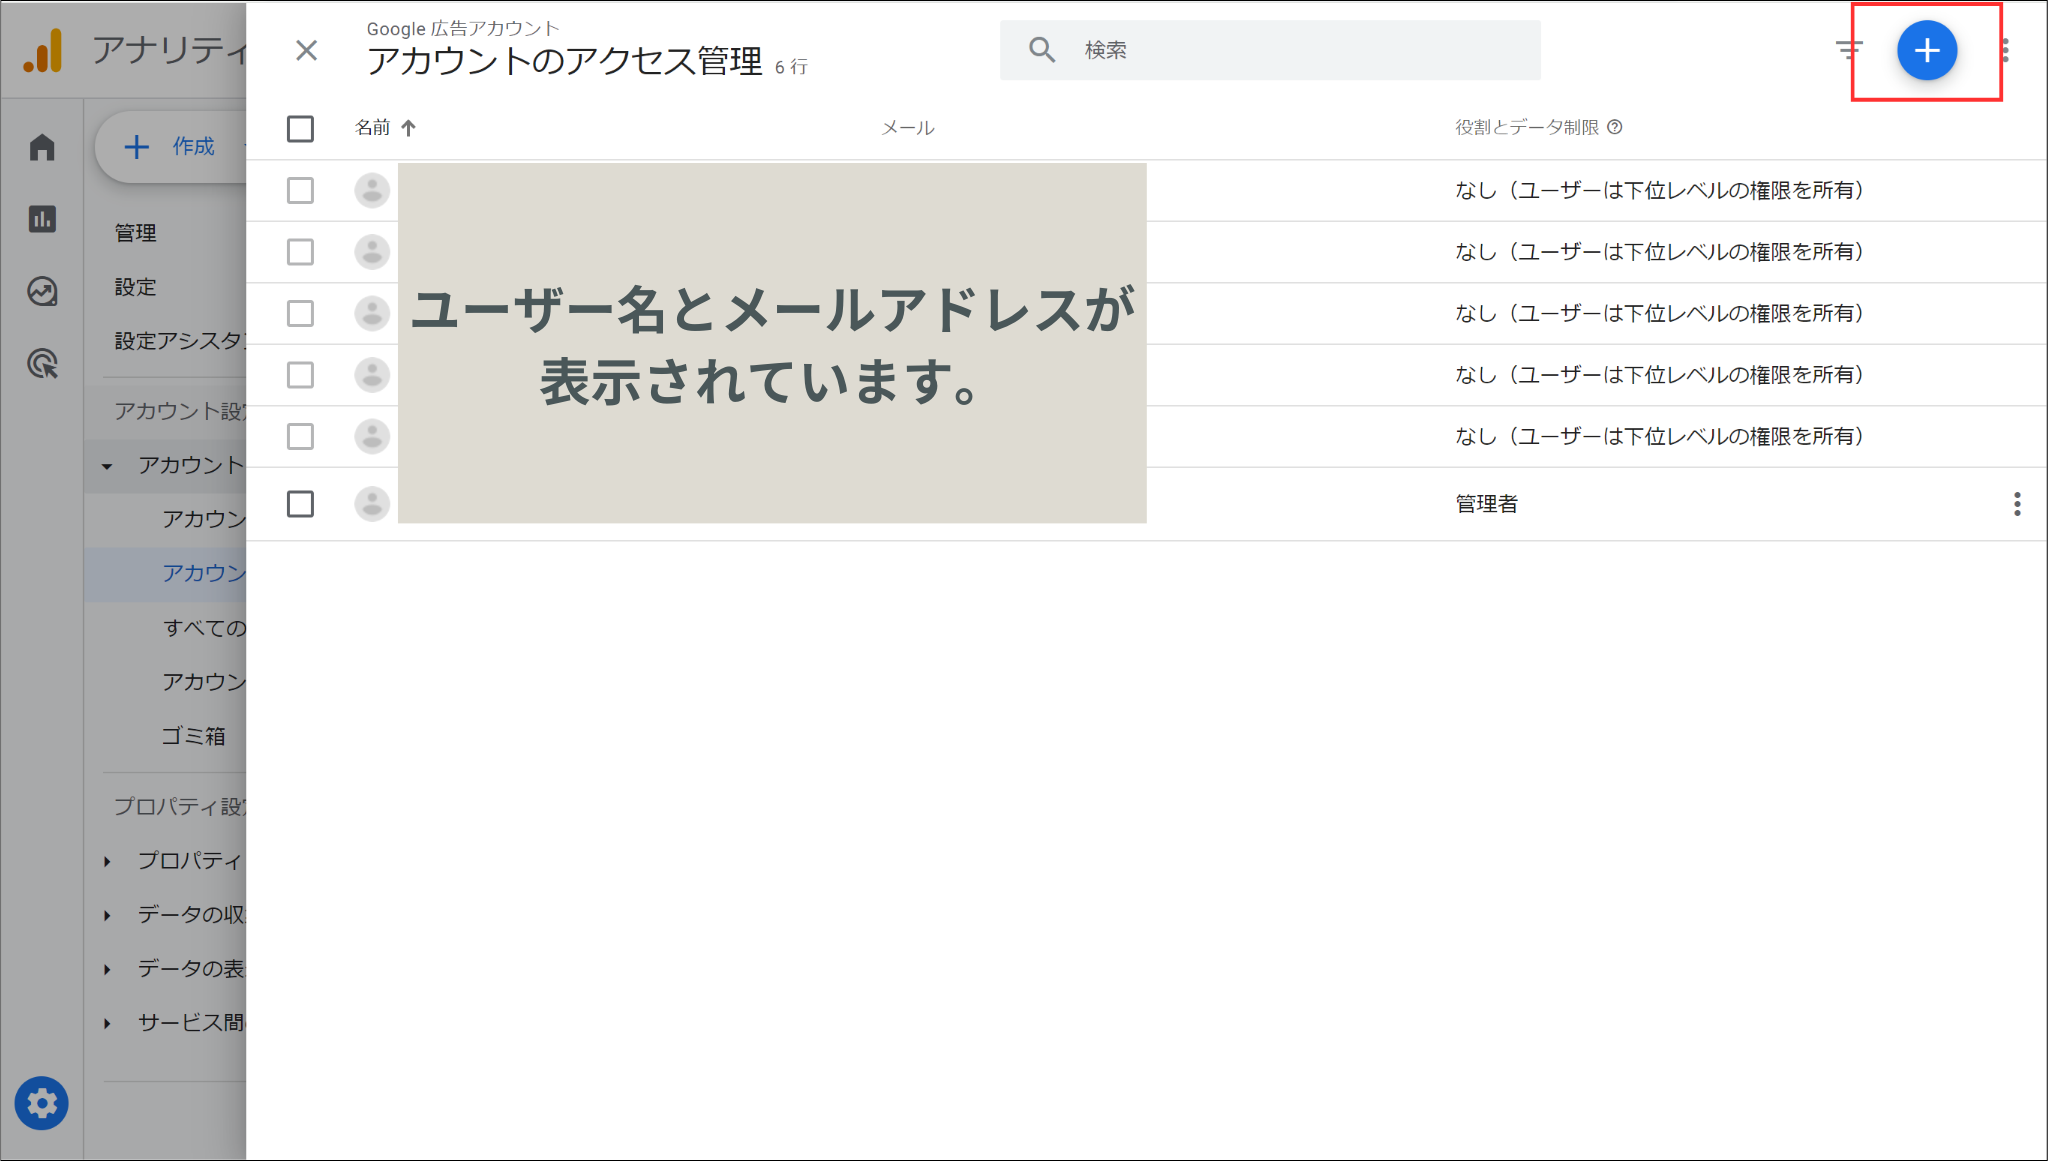Collapse the アカウント tree section
The width and height of the screenshot is (2048, 1161).
pos(107,466)
